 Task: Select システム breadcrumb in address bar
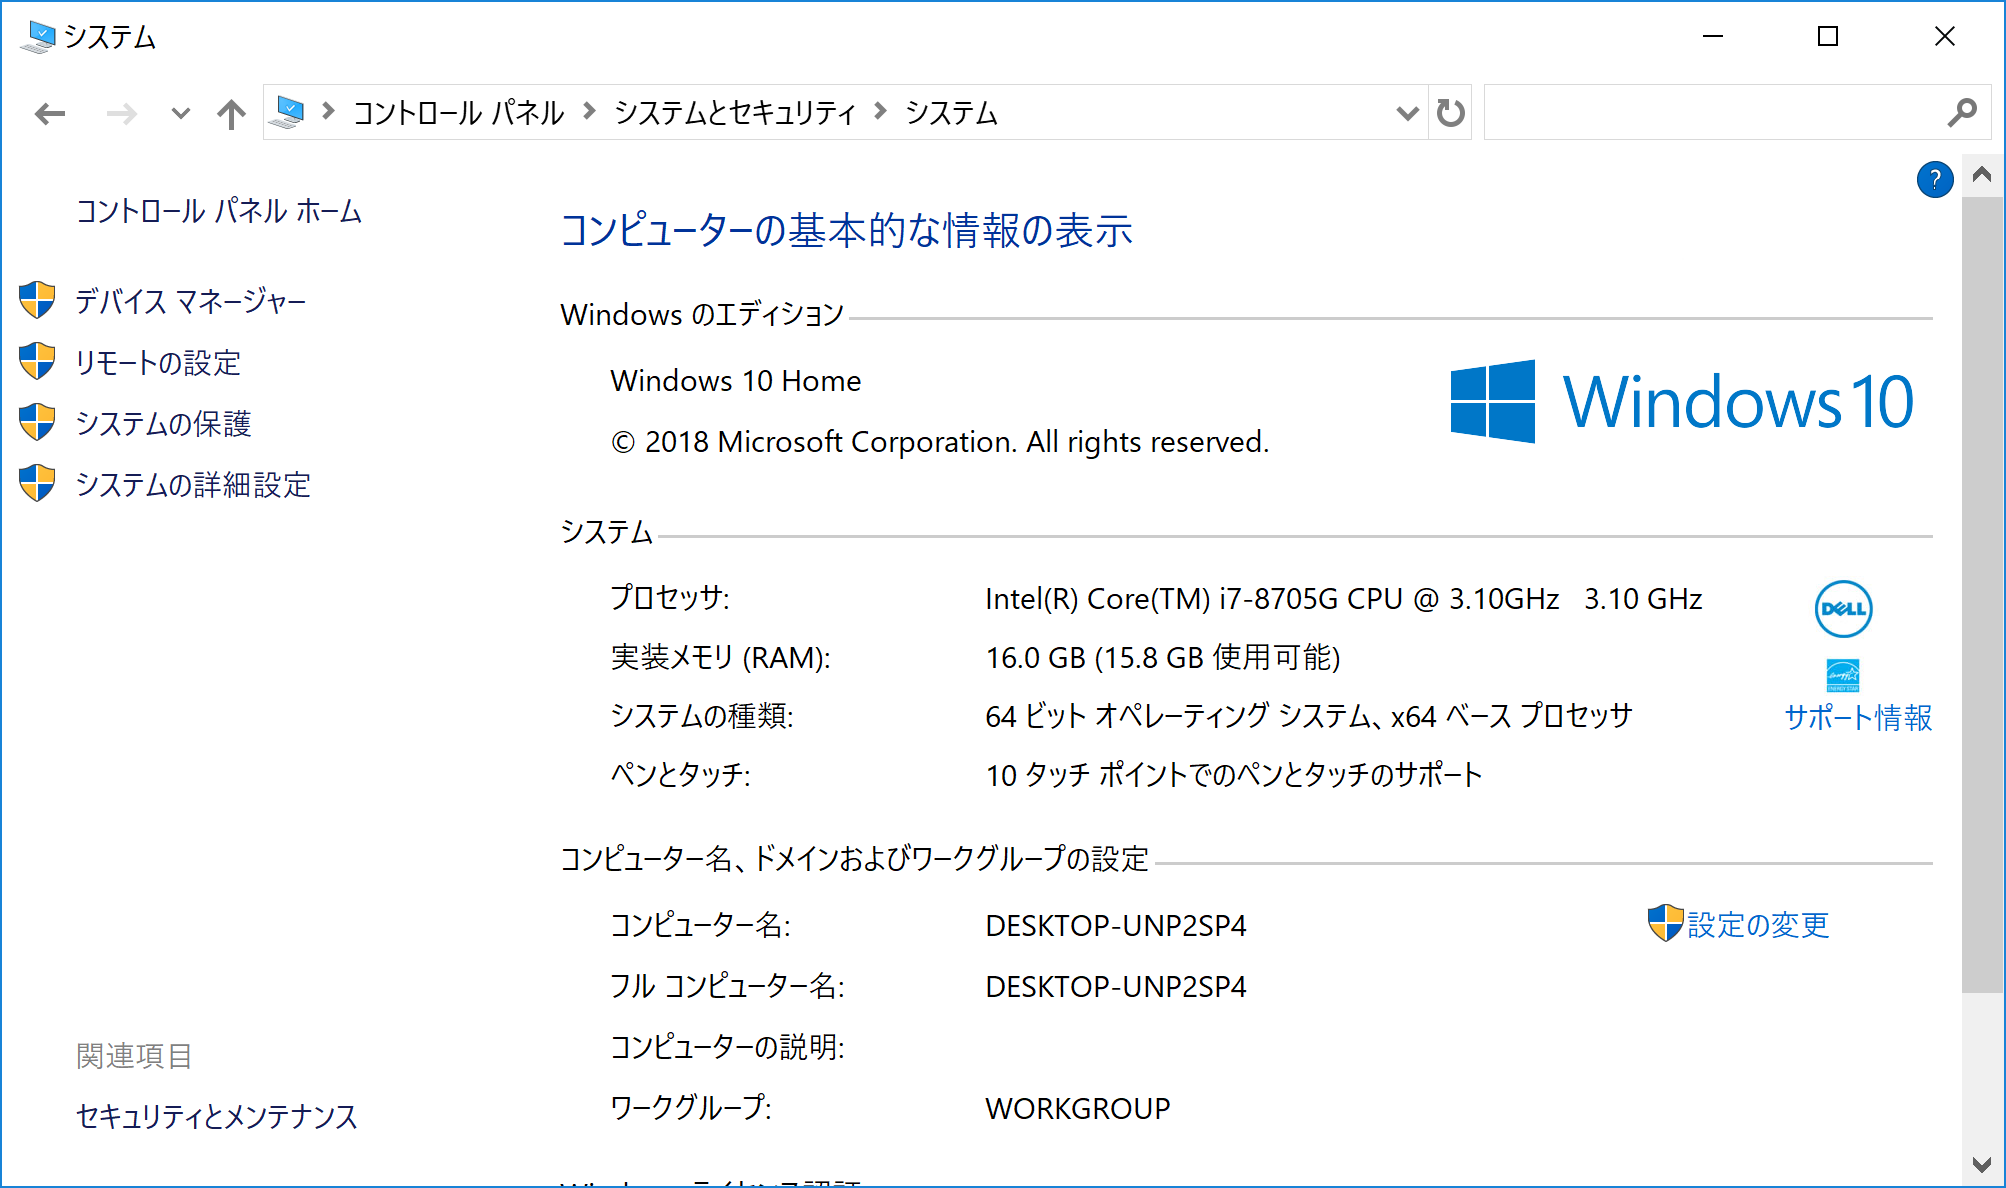point(951,113)
